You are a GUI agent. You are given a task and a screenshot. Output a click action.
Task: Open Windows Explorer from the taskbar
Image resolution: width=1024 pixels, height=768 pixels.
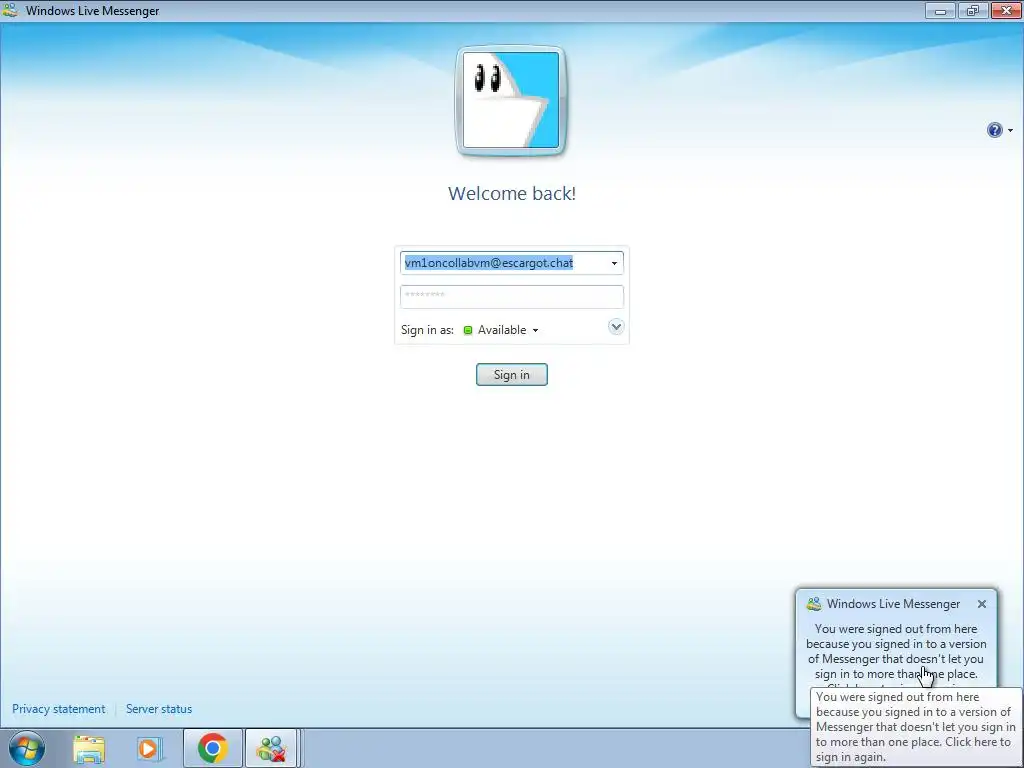pyautogui.click(x=89, y=748)
